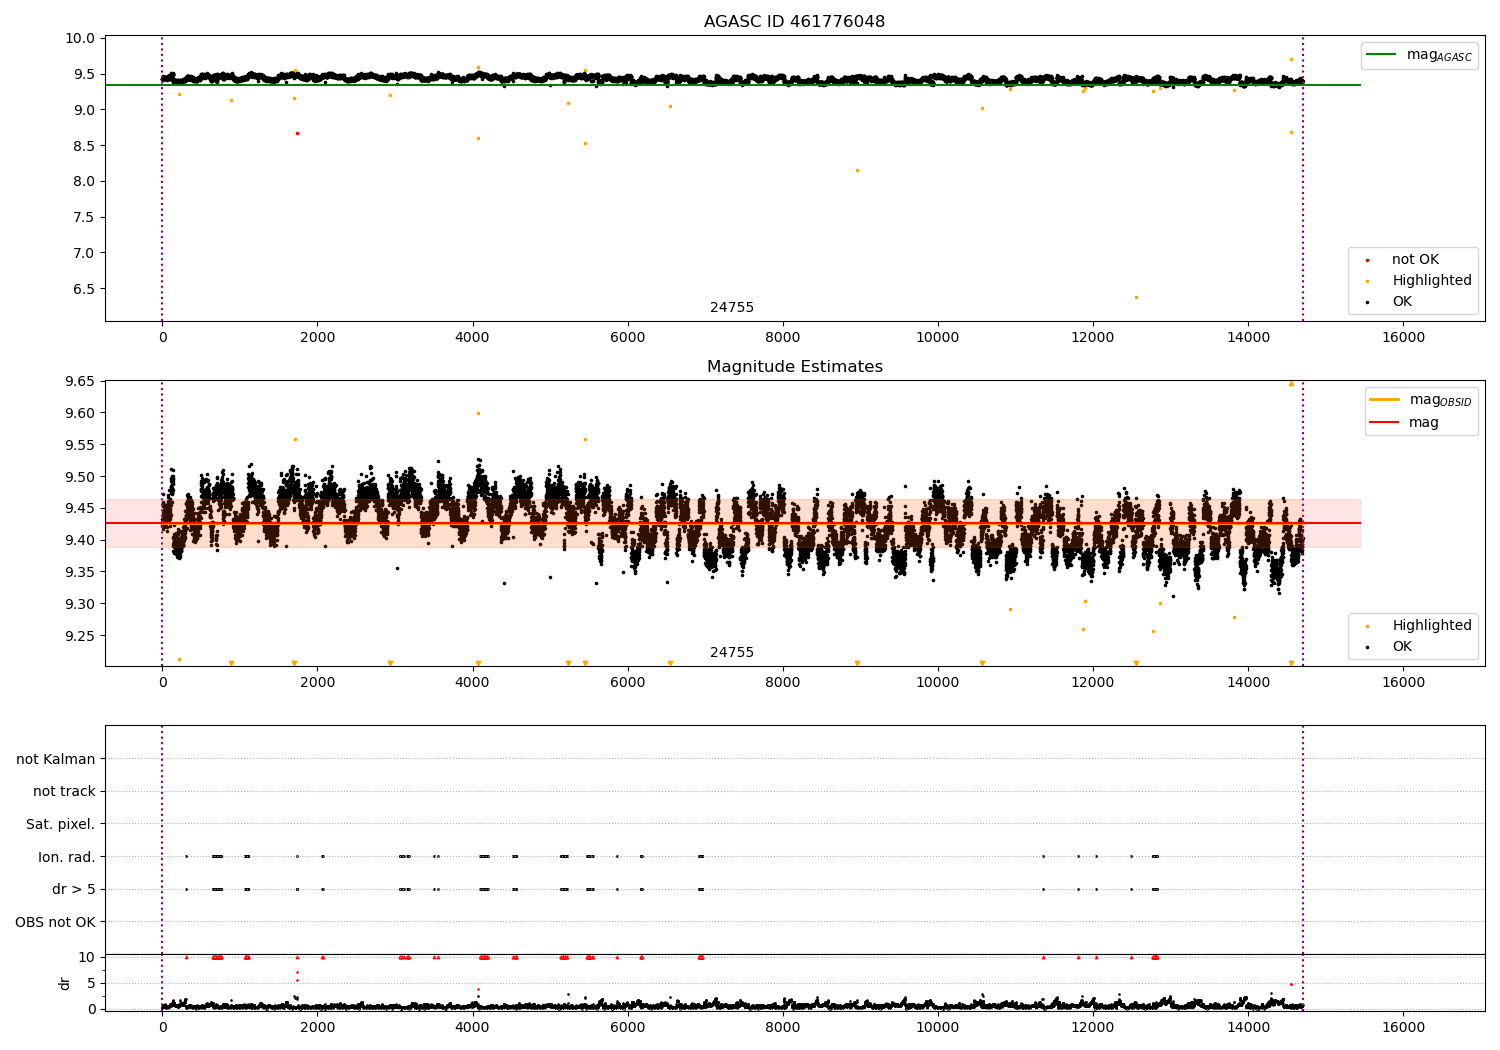Click the 5 tick on the dr axis
This screenshot has width=1500, height=1050.
click(92, 984)
